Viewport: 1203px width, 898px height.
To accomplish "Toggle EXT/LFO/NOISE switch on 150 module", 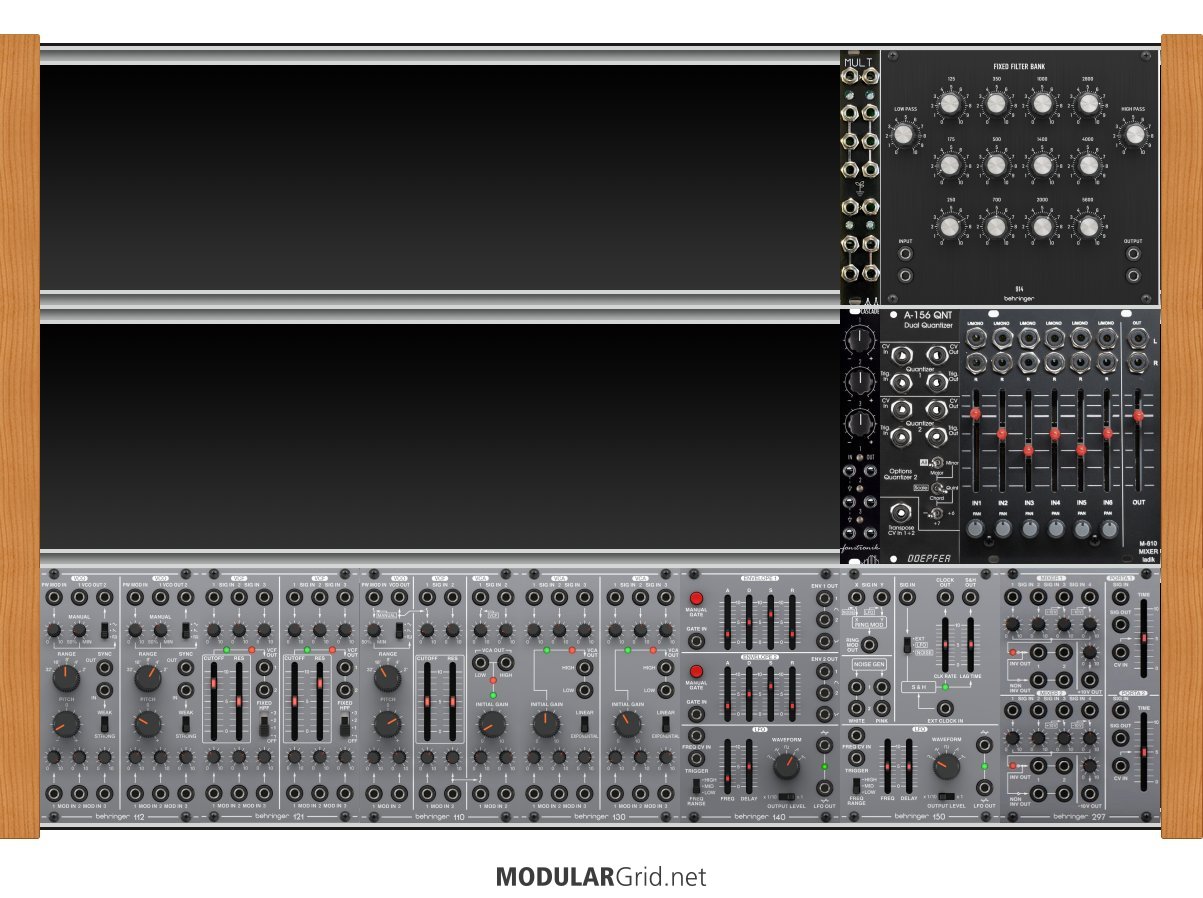I will pos(907,646).
